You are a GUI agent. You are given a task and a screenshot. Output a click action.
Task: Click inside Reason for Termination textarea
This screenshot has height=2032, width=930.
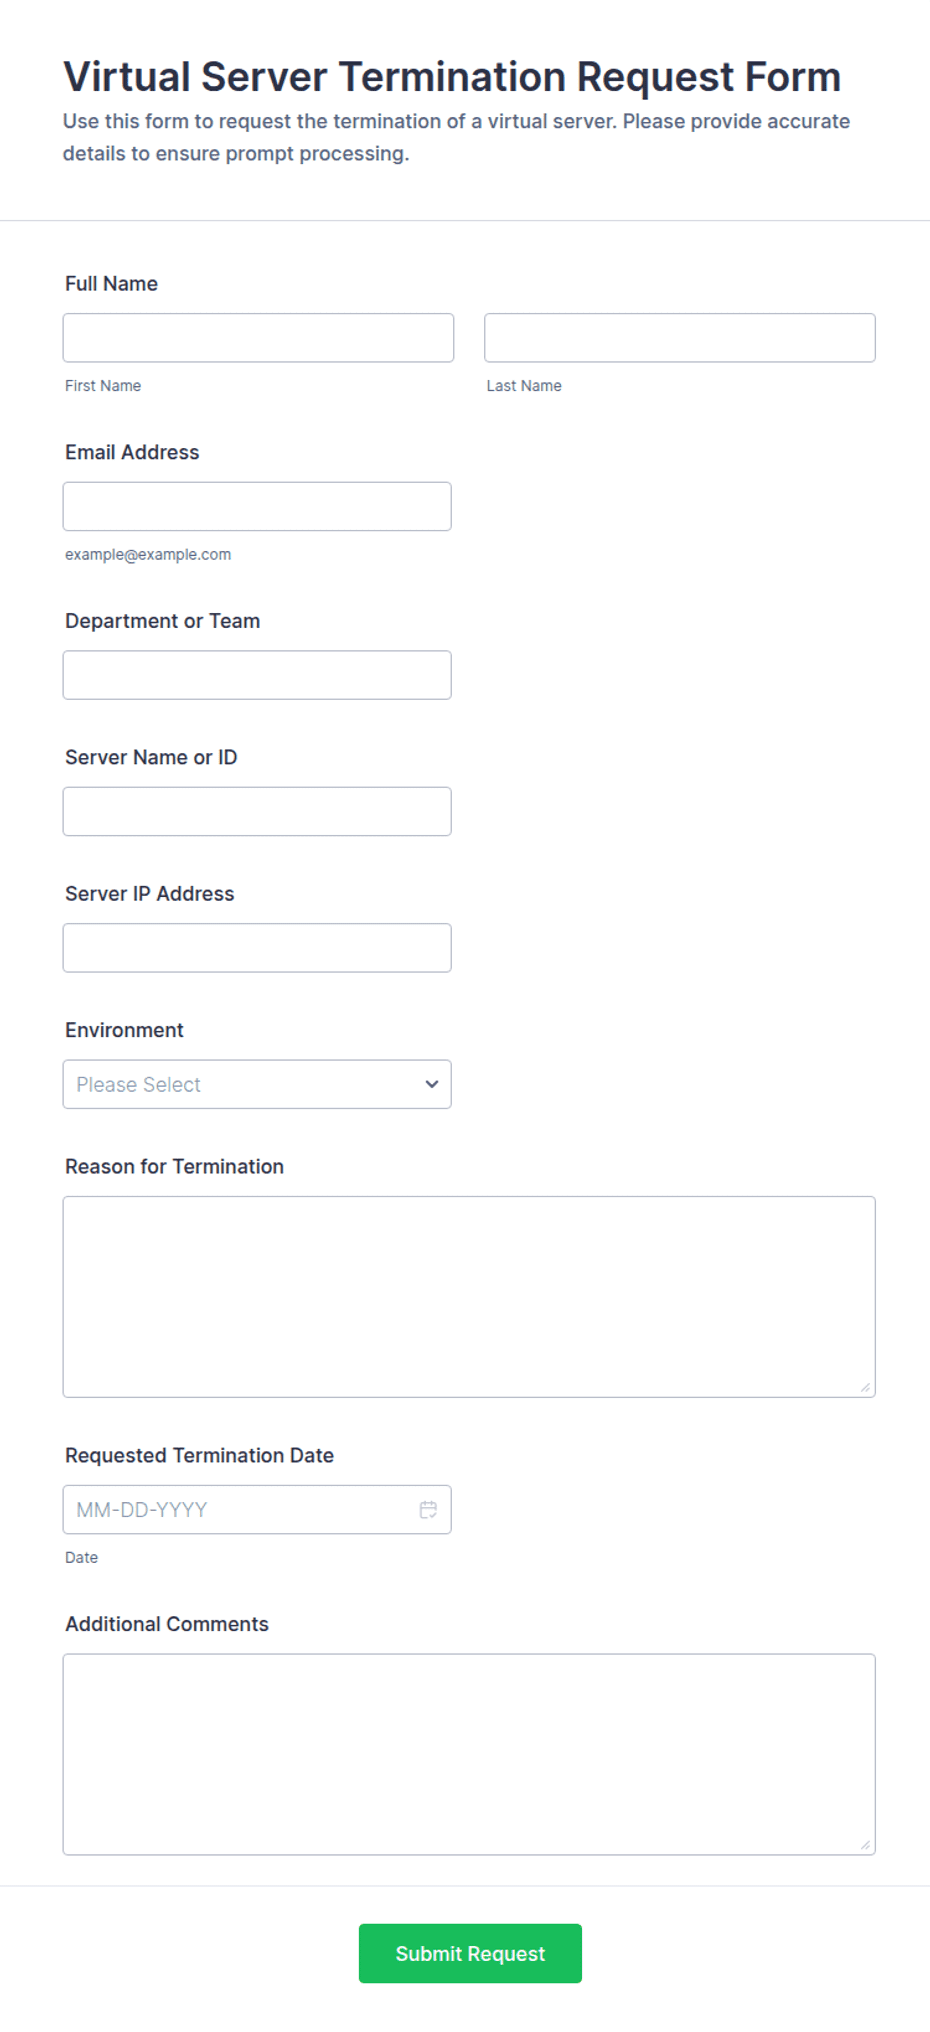coord(469,1297)
